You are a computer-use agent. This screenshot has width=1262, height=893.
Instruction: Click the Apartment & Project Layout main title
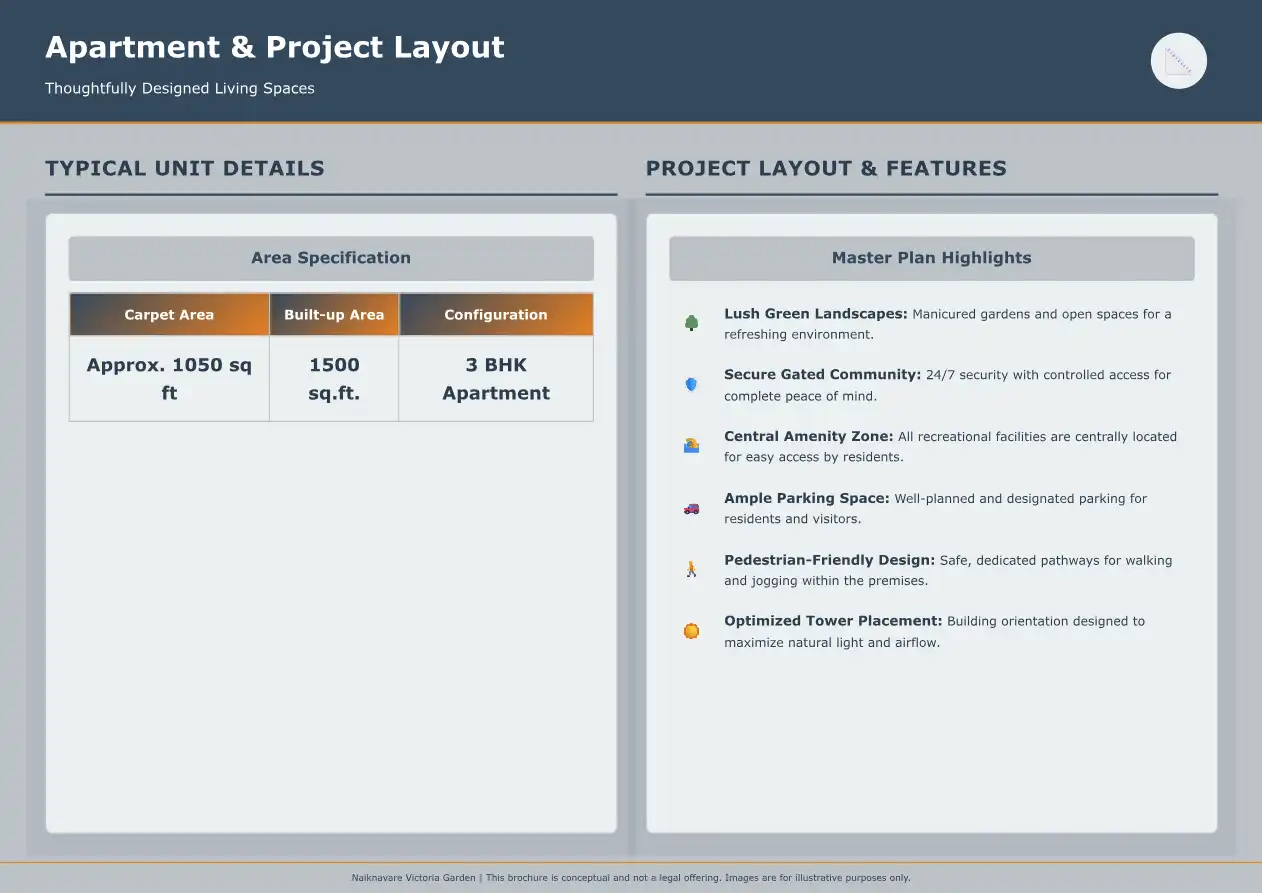coord(275,47)
